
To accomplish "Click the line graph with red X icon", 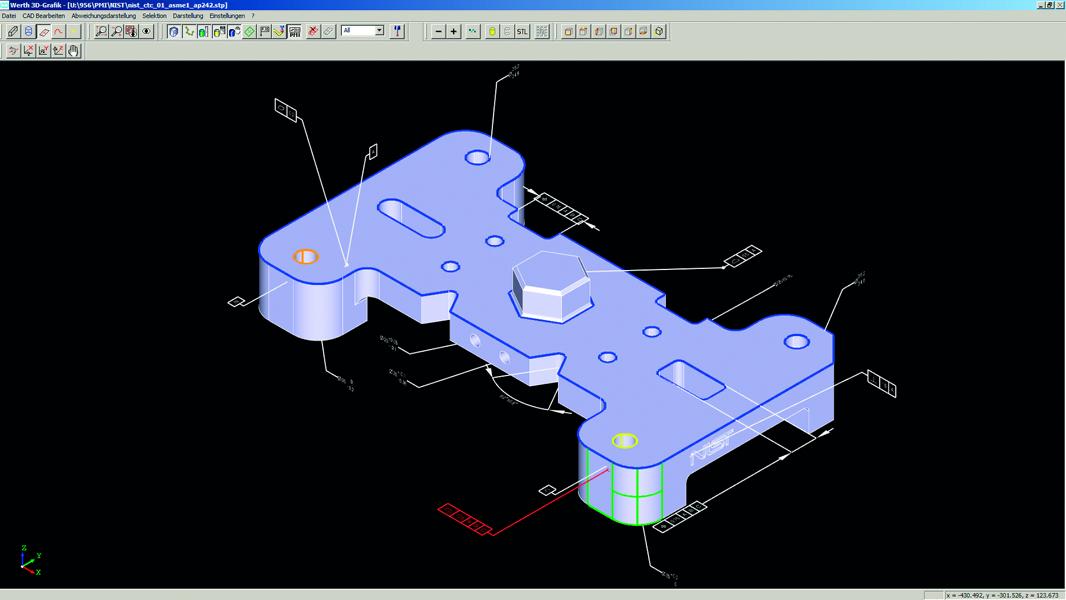I will (x=58, y=50).
